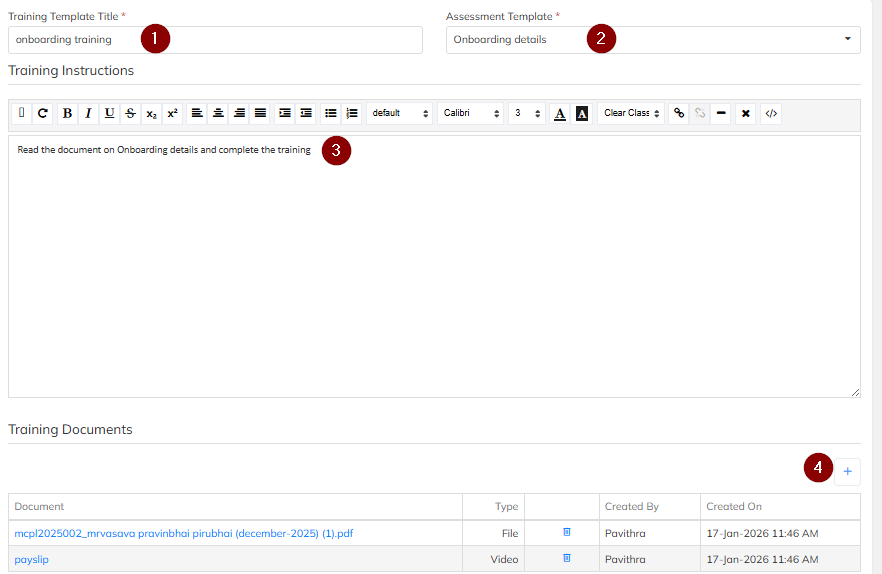Align text left
The height and width of the screenshot is (574, 882).
[197, 113]
